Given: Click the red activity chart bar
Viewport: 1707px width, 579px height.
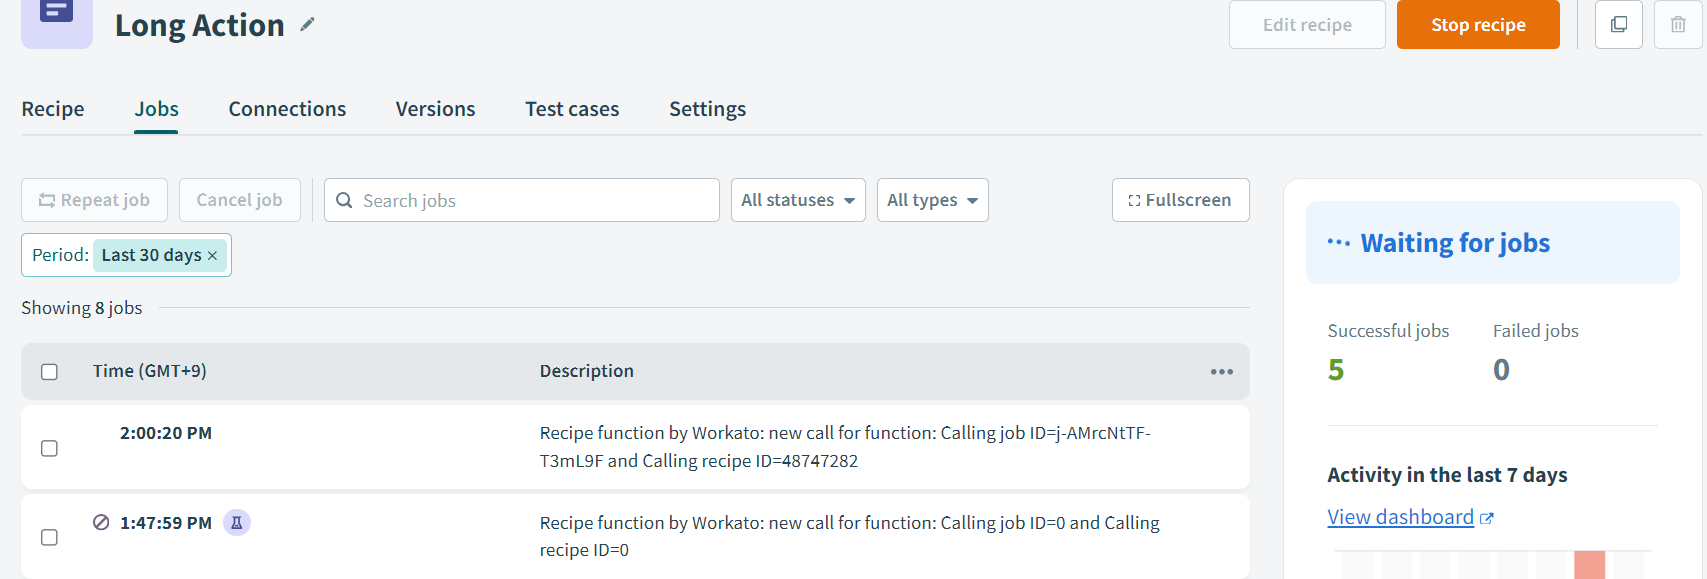Looking at the screenshot, I should coord(1589,565).
